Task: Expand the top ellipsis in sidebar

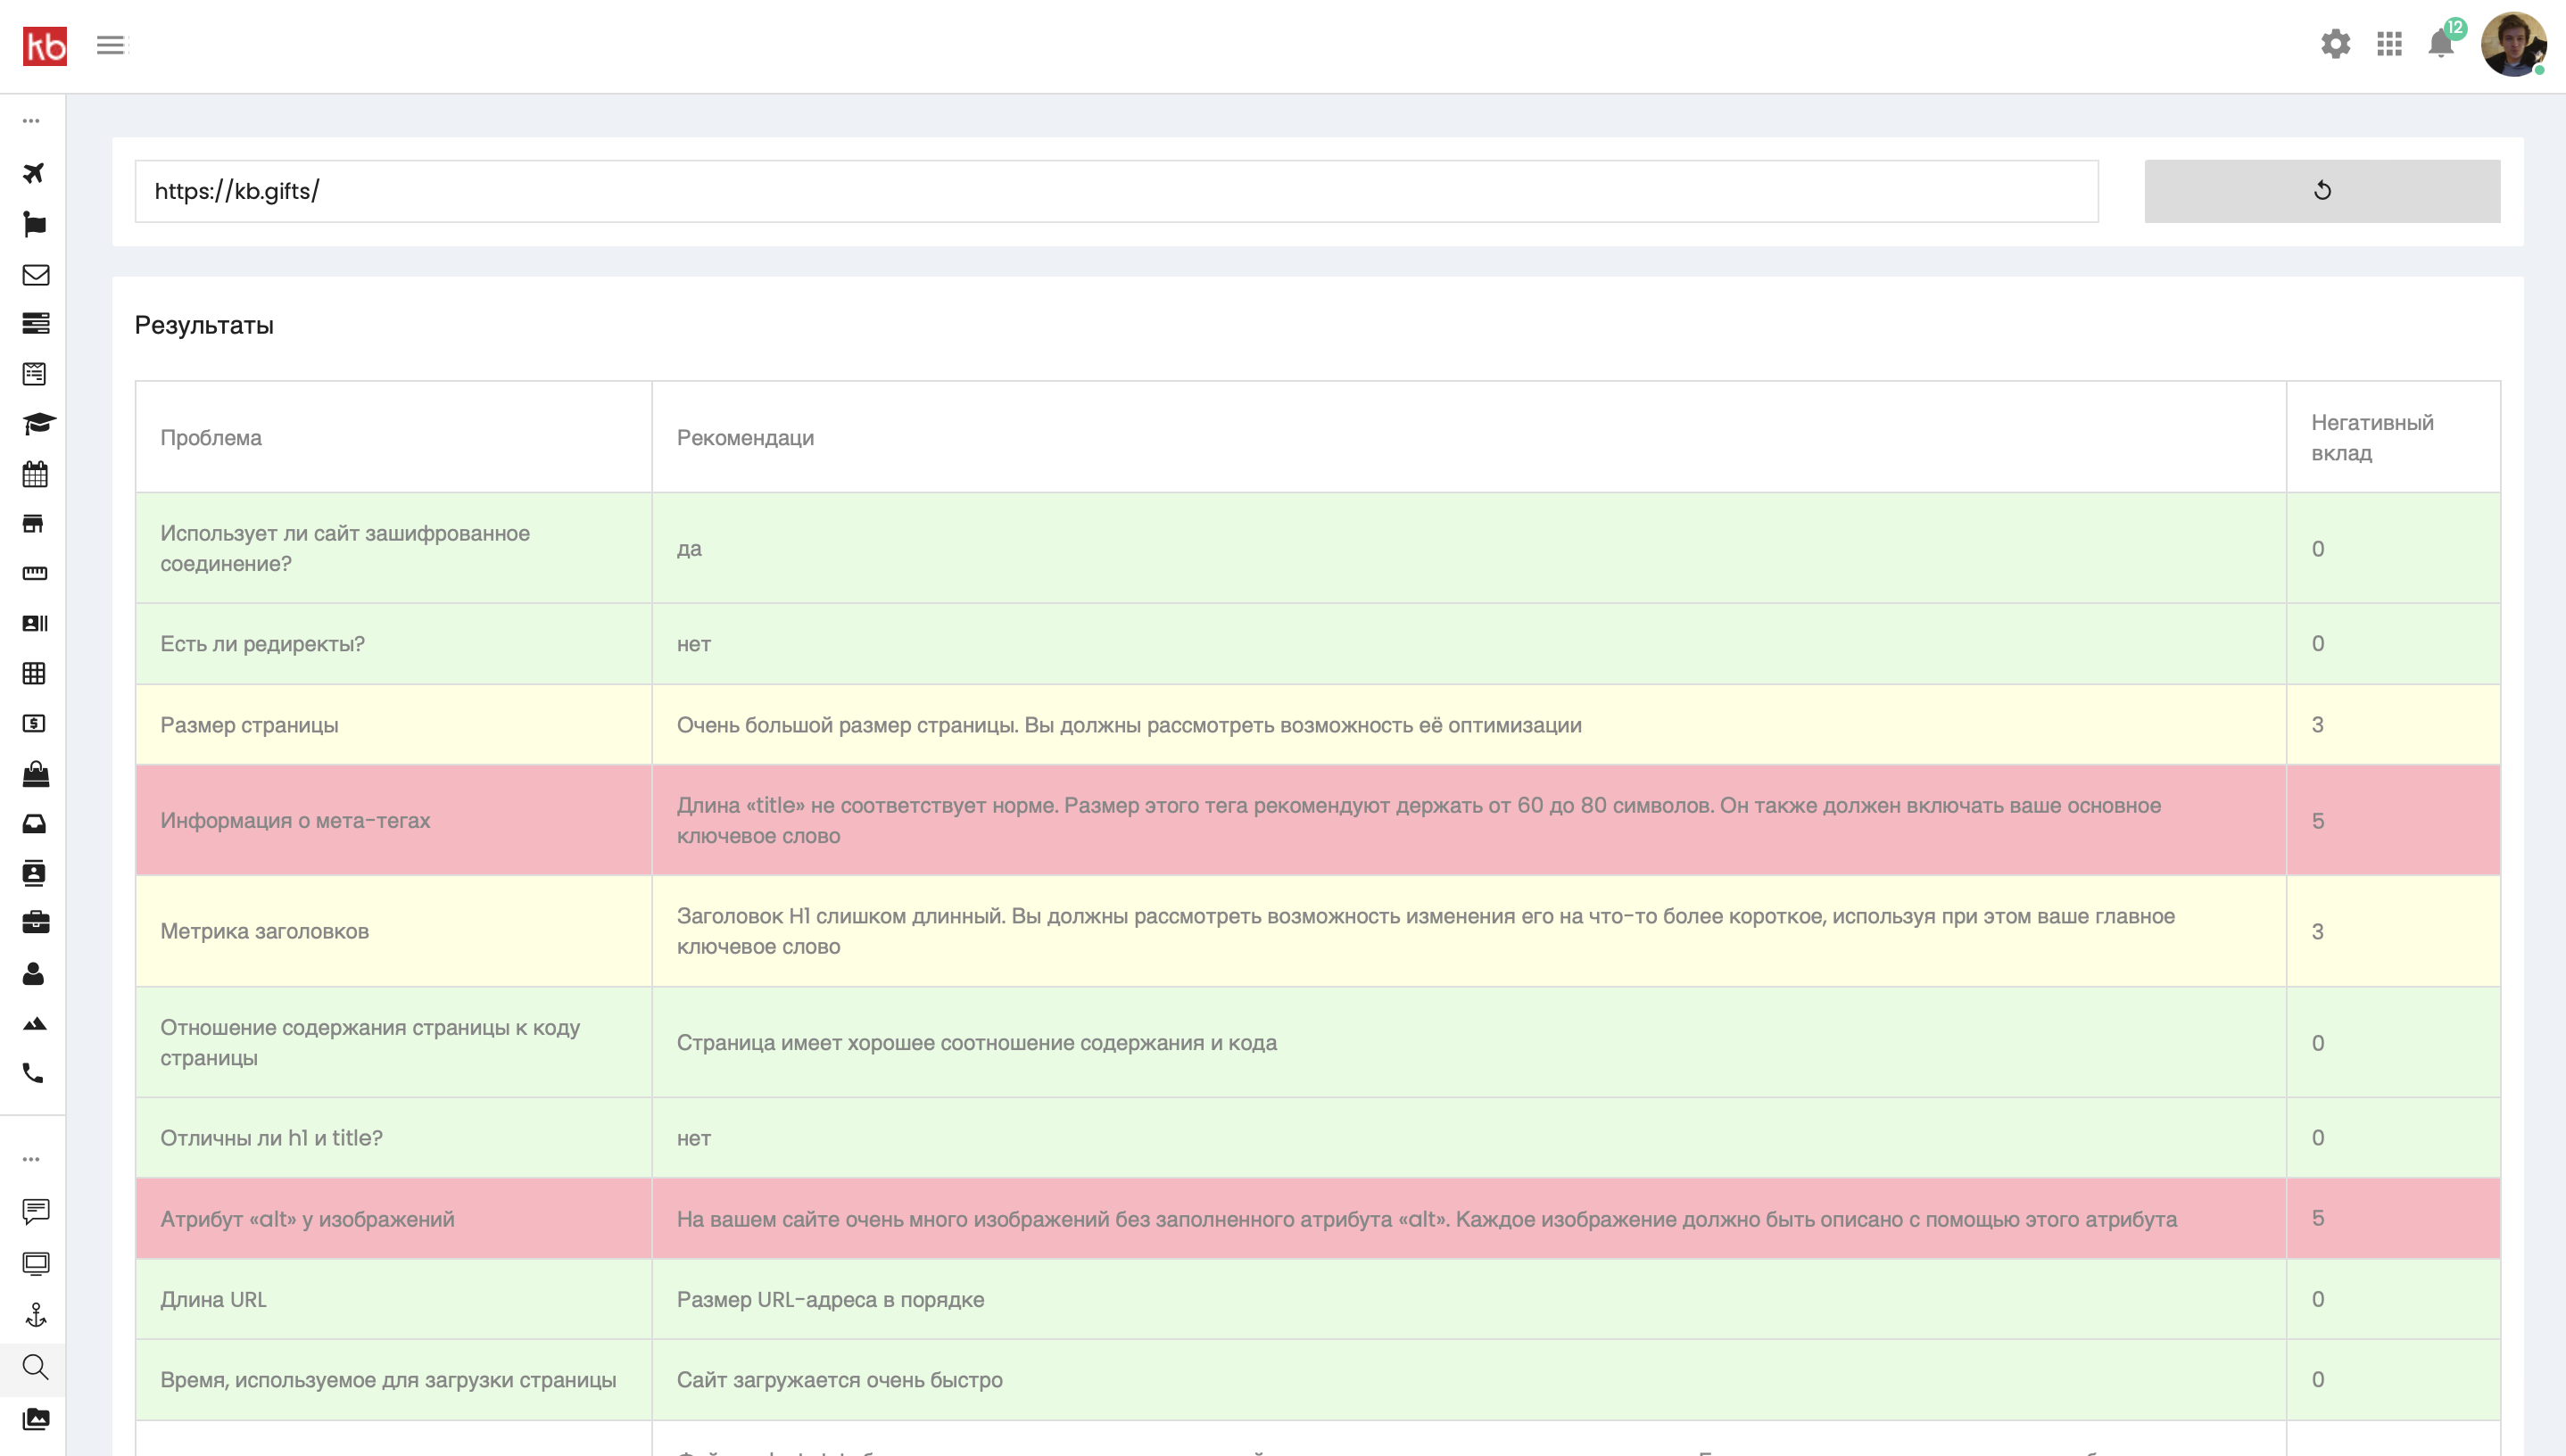Action: [32, 121]
